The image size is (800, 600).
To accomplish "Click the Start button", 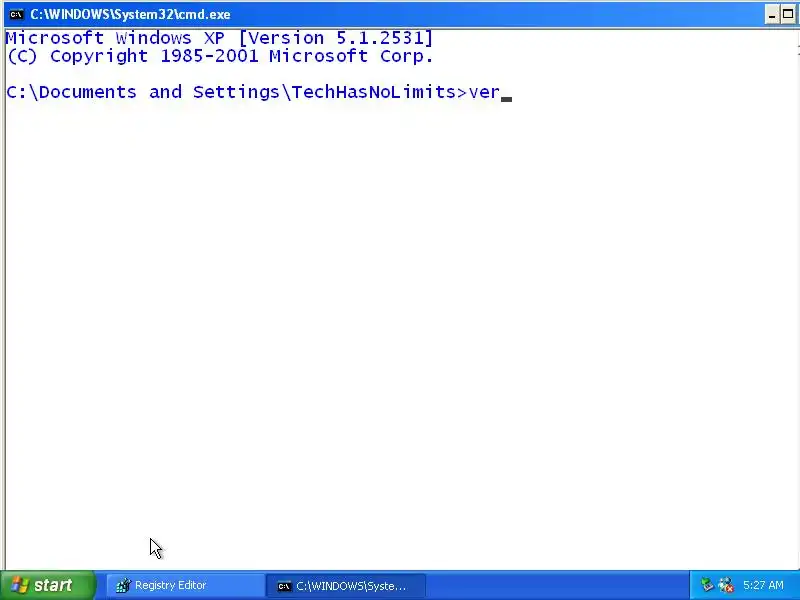I will [47, 585].
